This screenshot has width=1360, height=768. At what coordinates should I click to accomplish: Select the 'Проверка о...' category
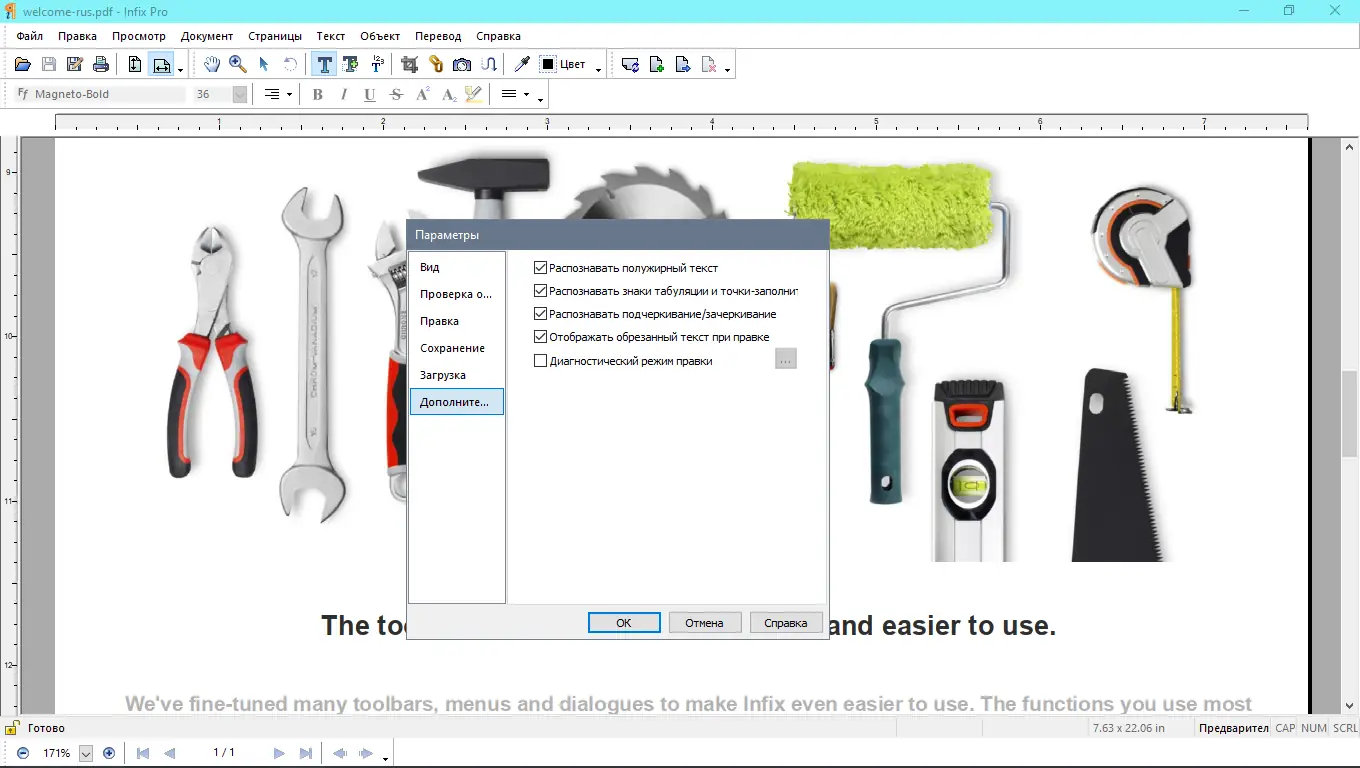(x=456, y=294)
